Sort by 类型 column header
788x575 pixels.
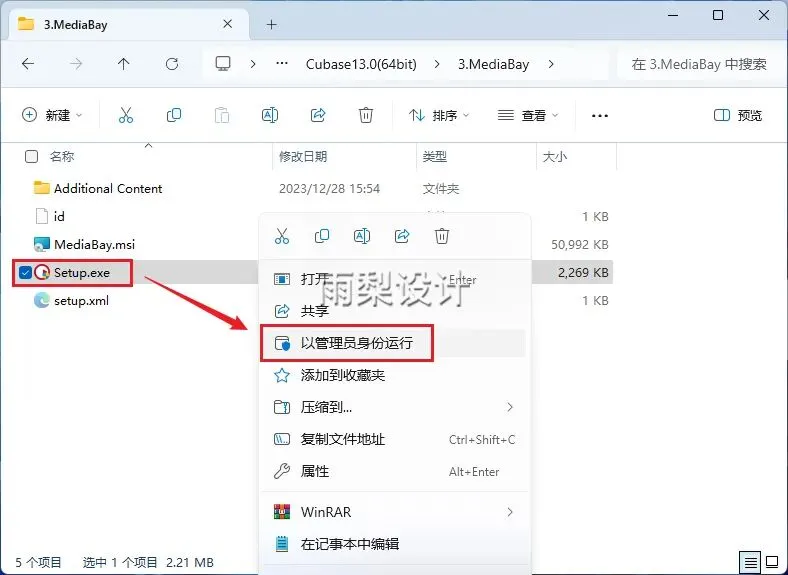(435, 157)
